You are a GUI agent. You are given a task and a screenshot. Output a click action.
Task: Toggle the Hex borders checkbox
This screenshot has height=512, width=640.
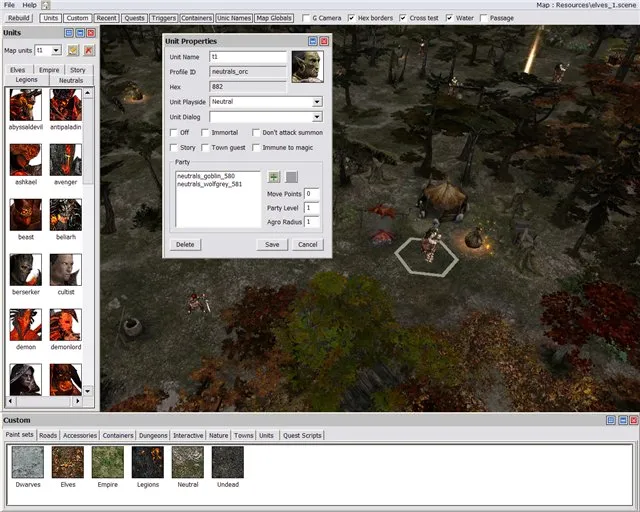pyautogui.click(x=350, y=18)
